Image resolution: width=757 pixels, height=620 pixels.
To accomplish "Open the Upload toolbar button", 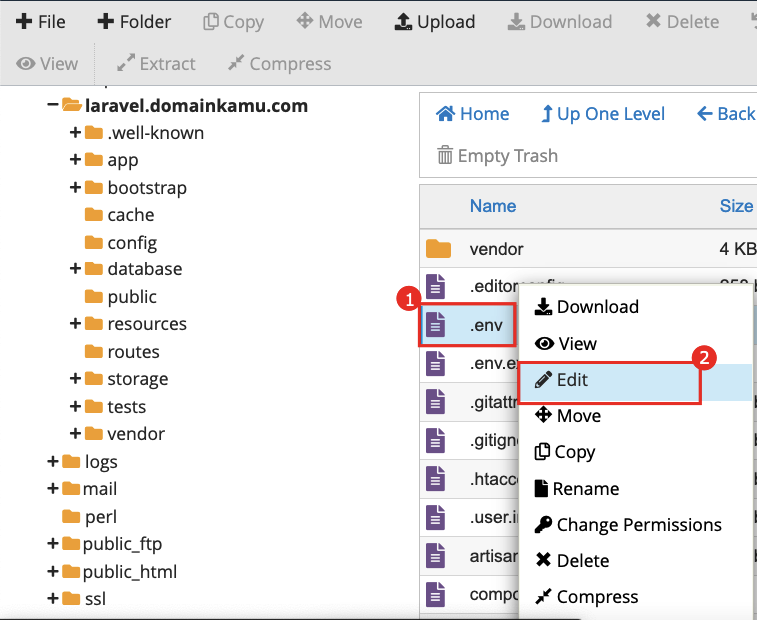I will 435,22.
